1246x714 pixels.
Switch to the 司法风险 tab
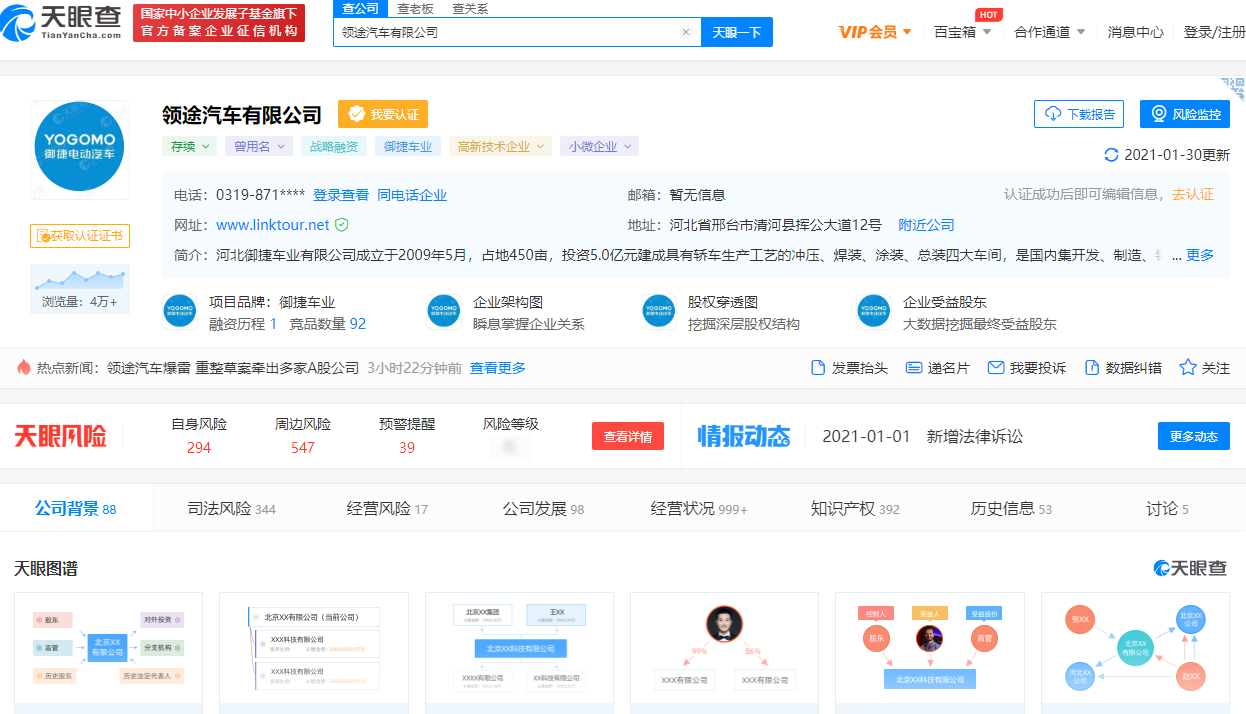[231, 509]
